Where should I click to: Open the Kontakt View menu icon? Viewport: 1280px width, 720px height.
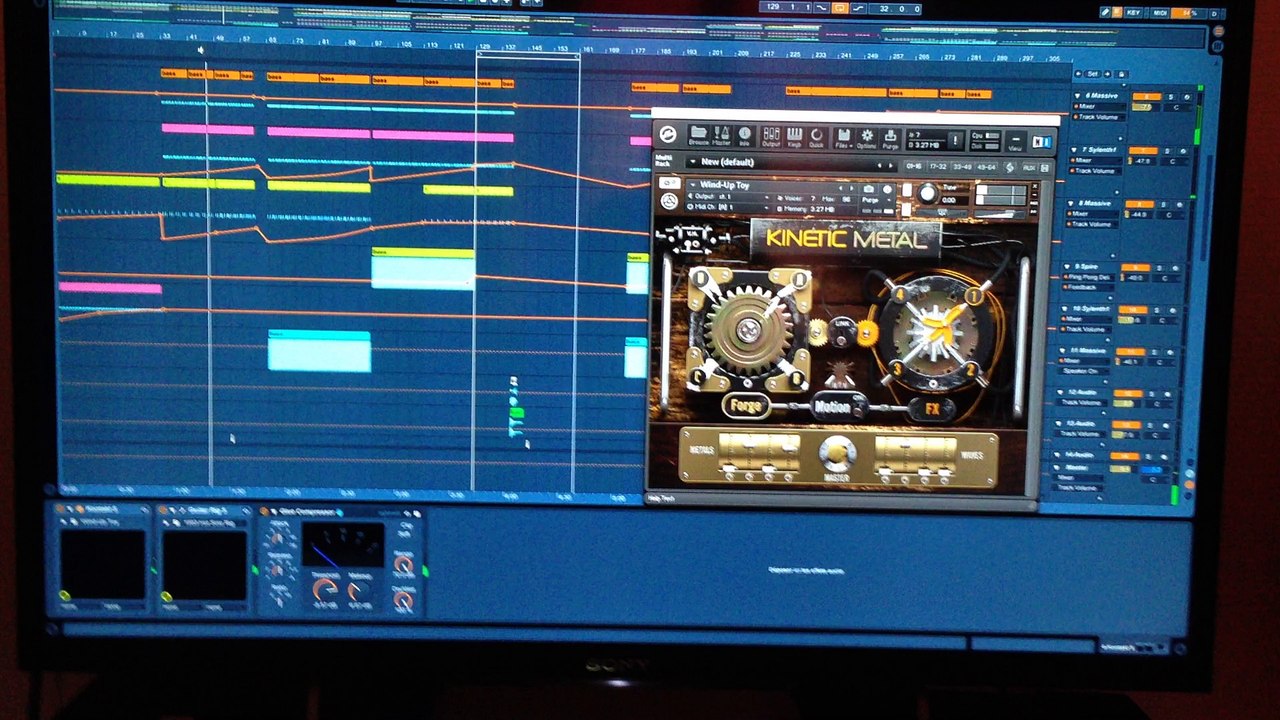pyautogui.click(x=1015, y=141)
